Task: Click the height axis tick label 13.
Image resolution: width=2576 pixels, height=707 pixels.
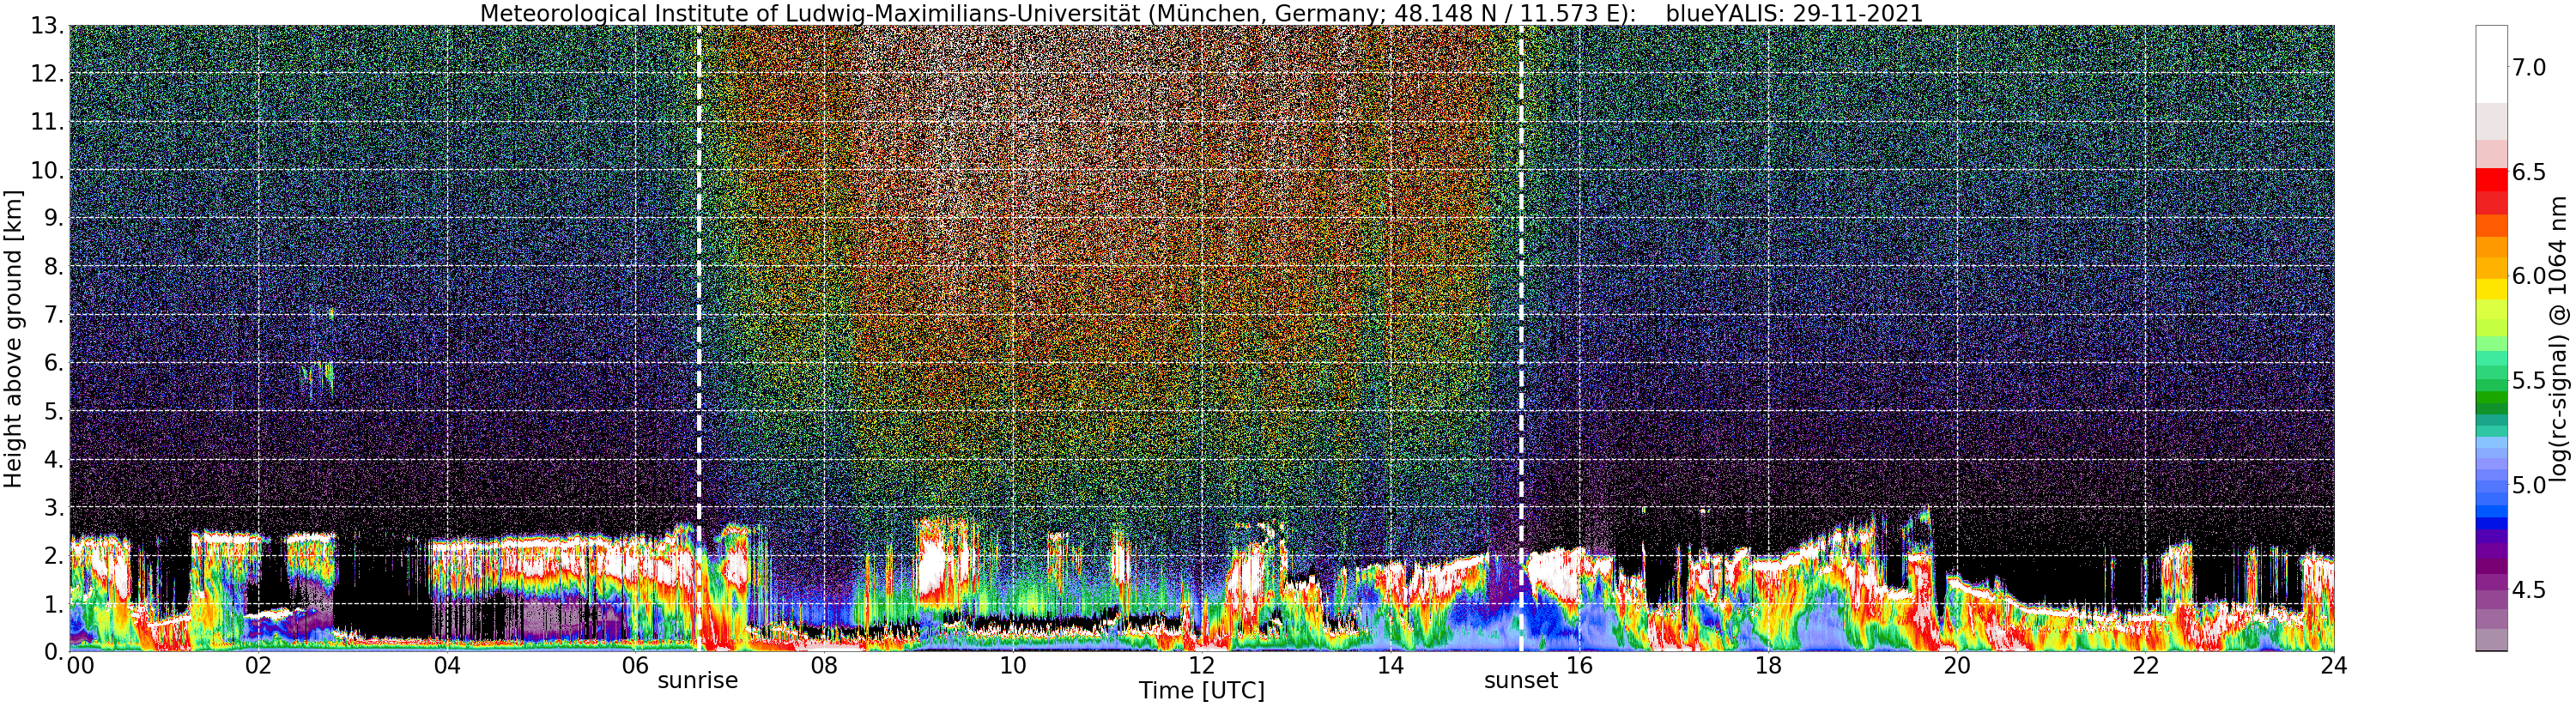Action: pos(48,27)
